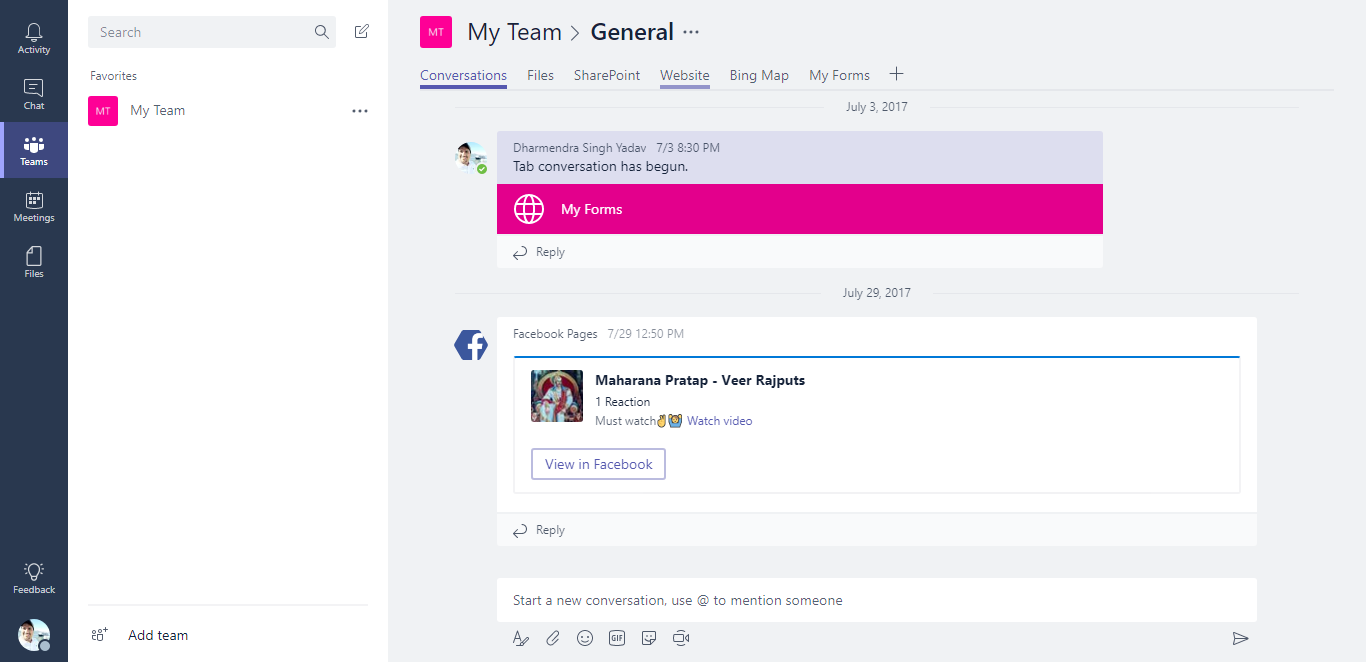Image resolution: width=1366 pixels, height=662 pixels.
Task: Focus the Start a new conversation box
Action: pos(877,600)
